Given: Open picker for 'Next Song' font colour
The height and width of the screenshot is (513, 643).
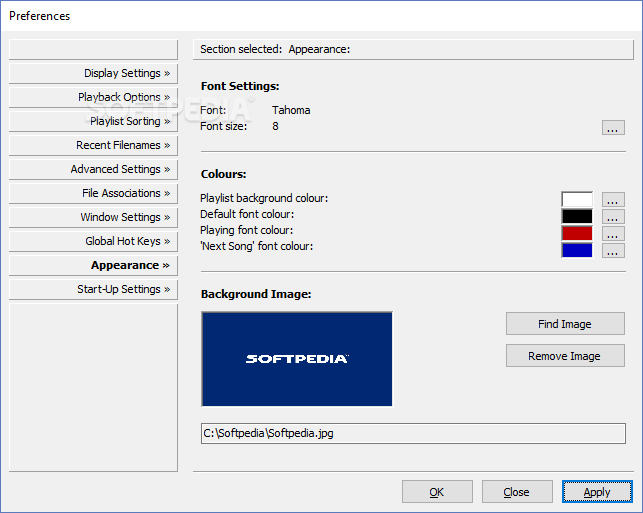Looking at the screenshot, I should [613, 251].
